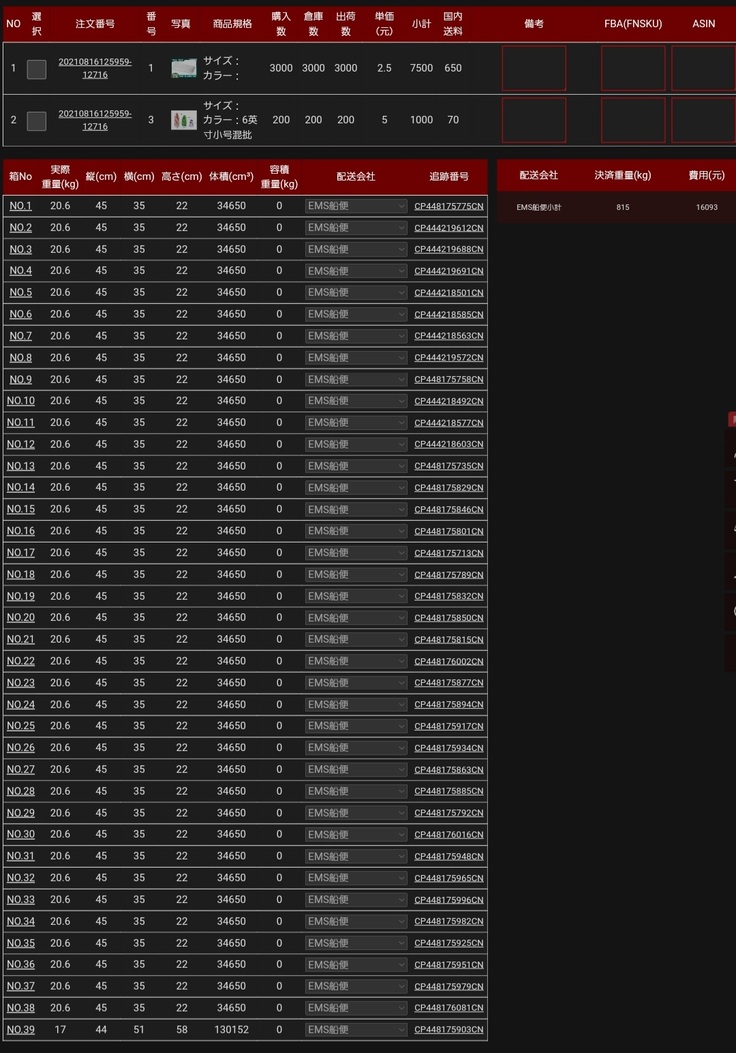
Task: Open the NO.5 box link
Action: (x=20, y=293)
